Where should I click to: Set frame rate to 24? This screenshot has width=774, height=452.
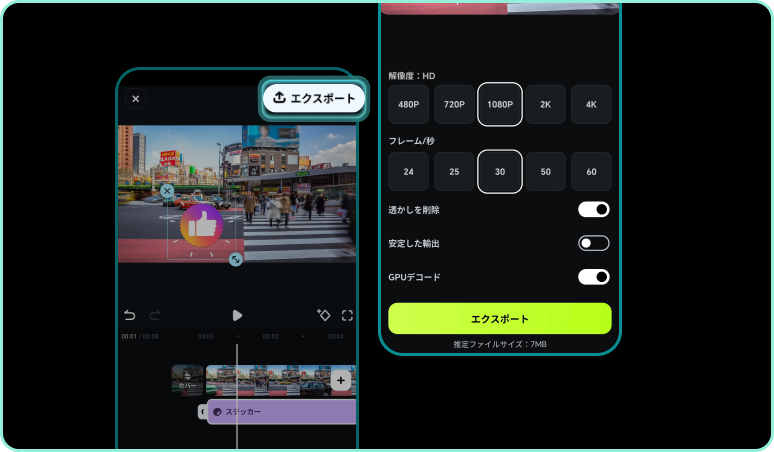409,172
